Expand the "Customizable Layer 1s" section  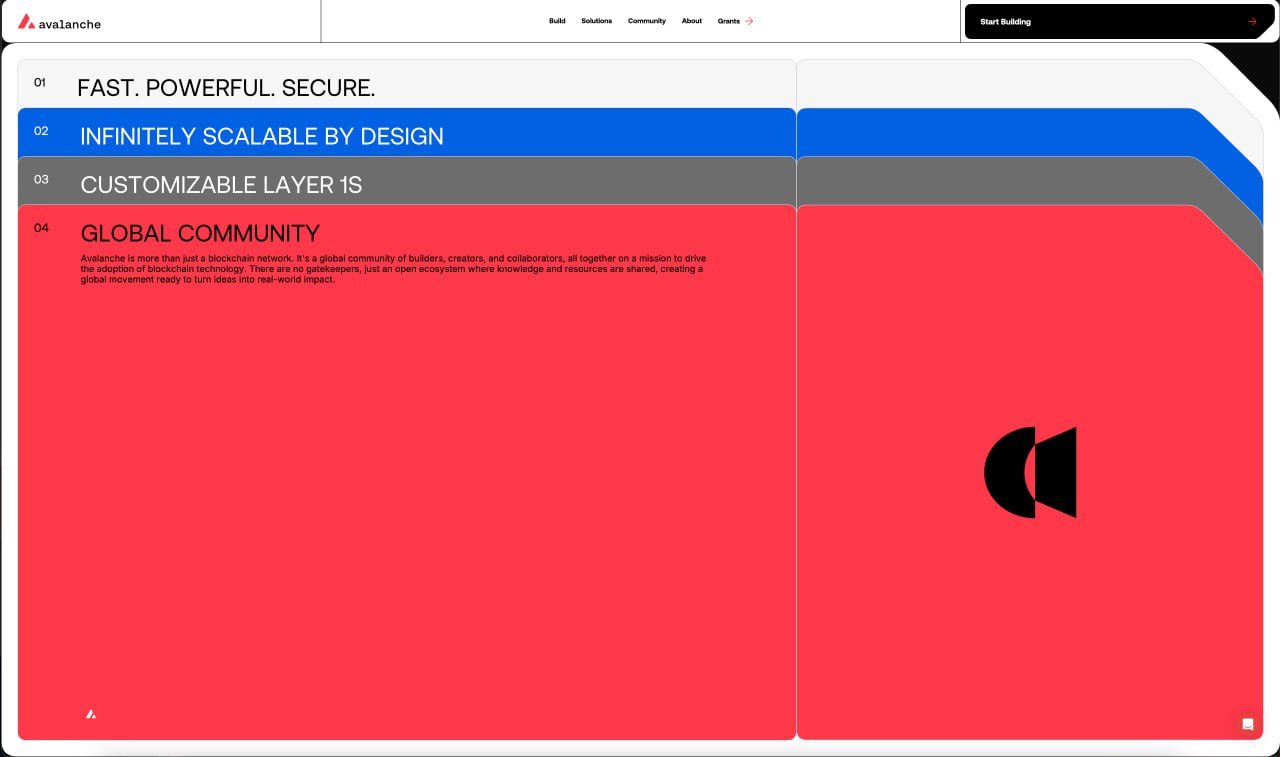click(x=221, y=185)
